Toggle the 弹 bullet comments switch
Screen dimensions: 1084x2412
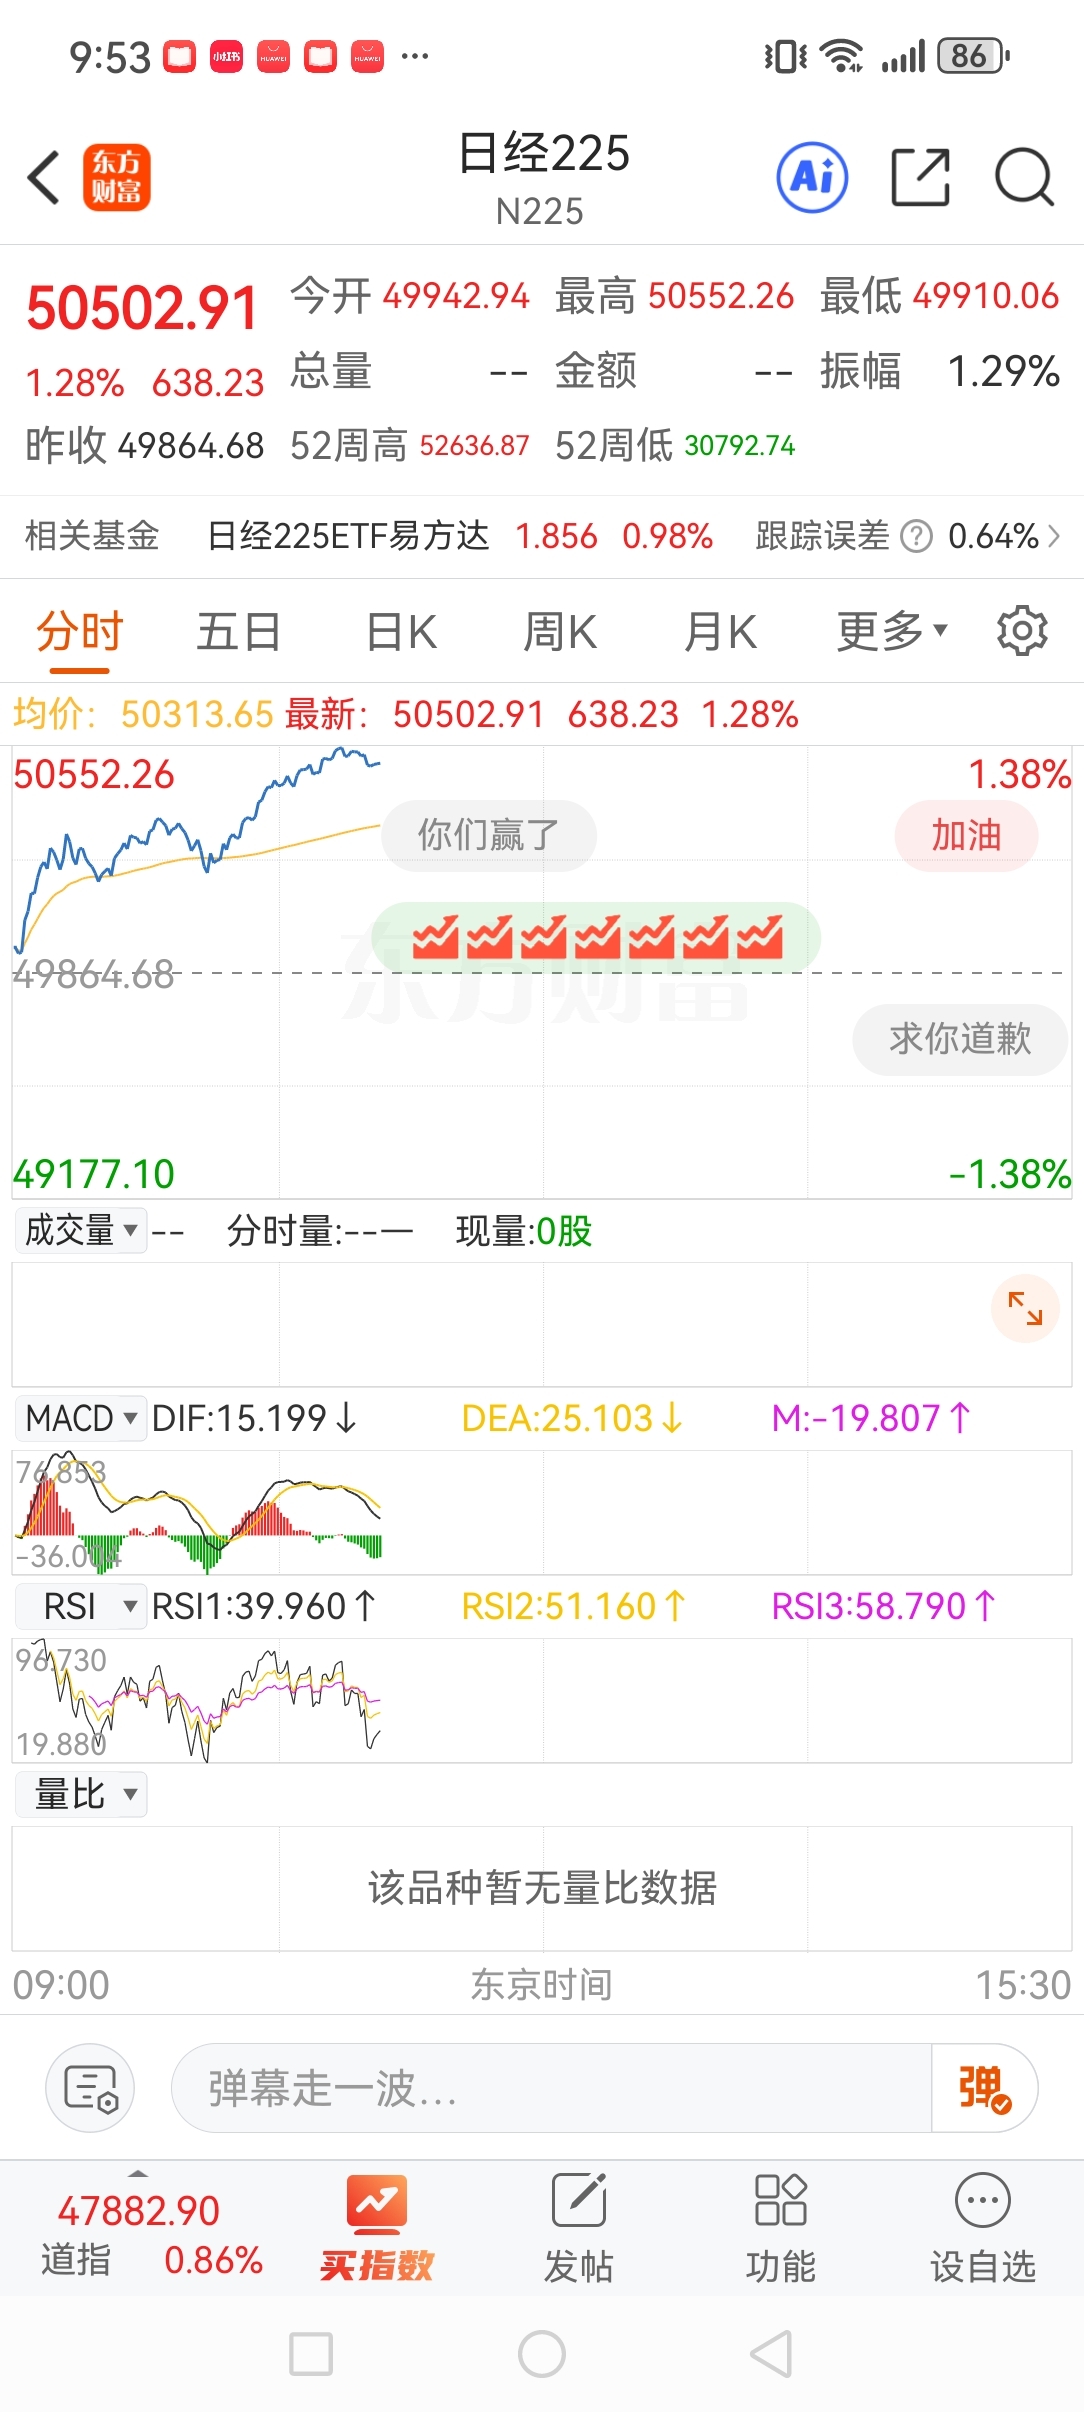click(x=985, y=2088)
